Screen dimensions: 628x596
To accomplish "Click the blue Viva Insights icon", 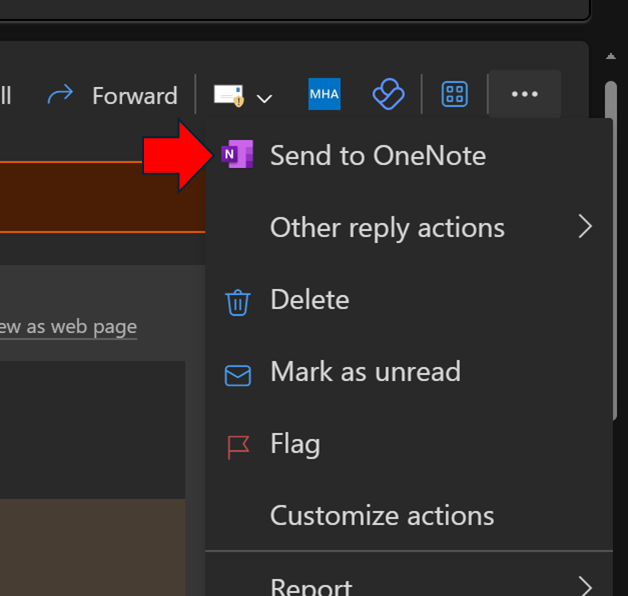I will click(x=387, y=95).
